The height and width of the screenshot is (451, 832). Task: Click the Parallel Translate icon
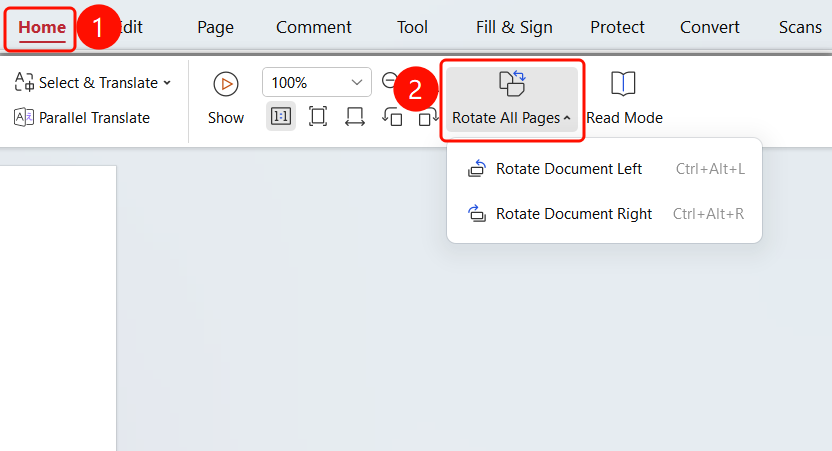24,117
